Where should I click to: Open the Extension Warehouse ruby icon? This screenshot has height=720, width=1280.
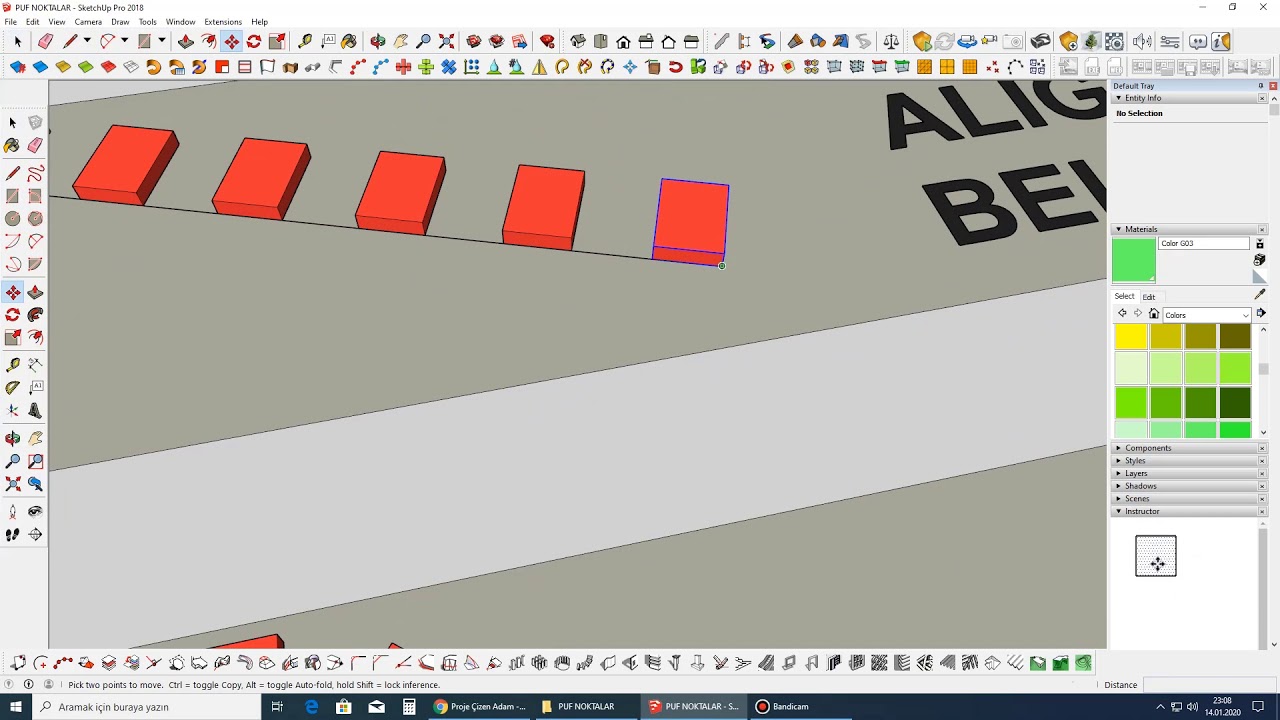coord(547,41)
